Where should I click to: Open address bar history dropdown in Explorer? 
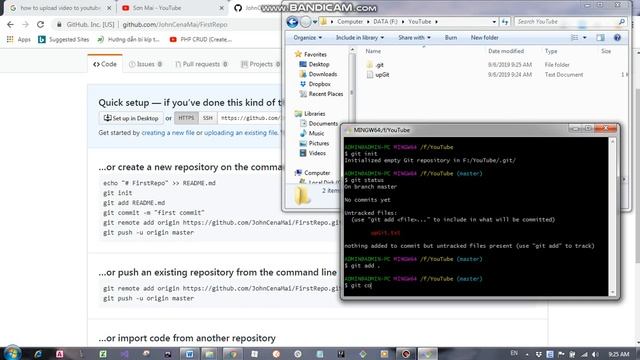[x=494, y=22]
